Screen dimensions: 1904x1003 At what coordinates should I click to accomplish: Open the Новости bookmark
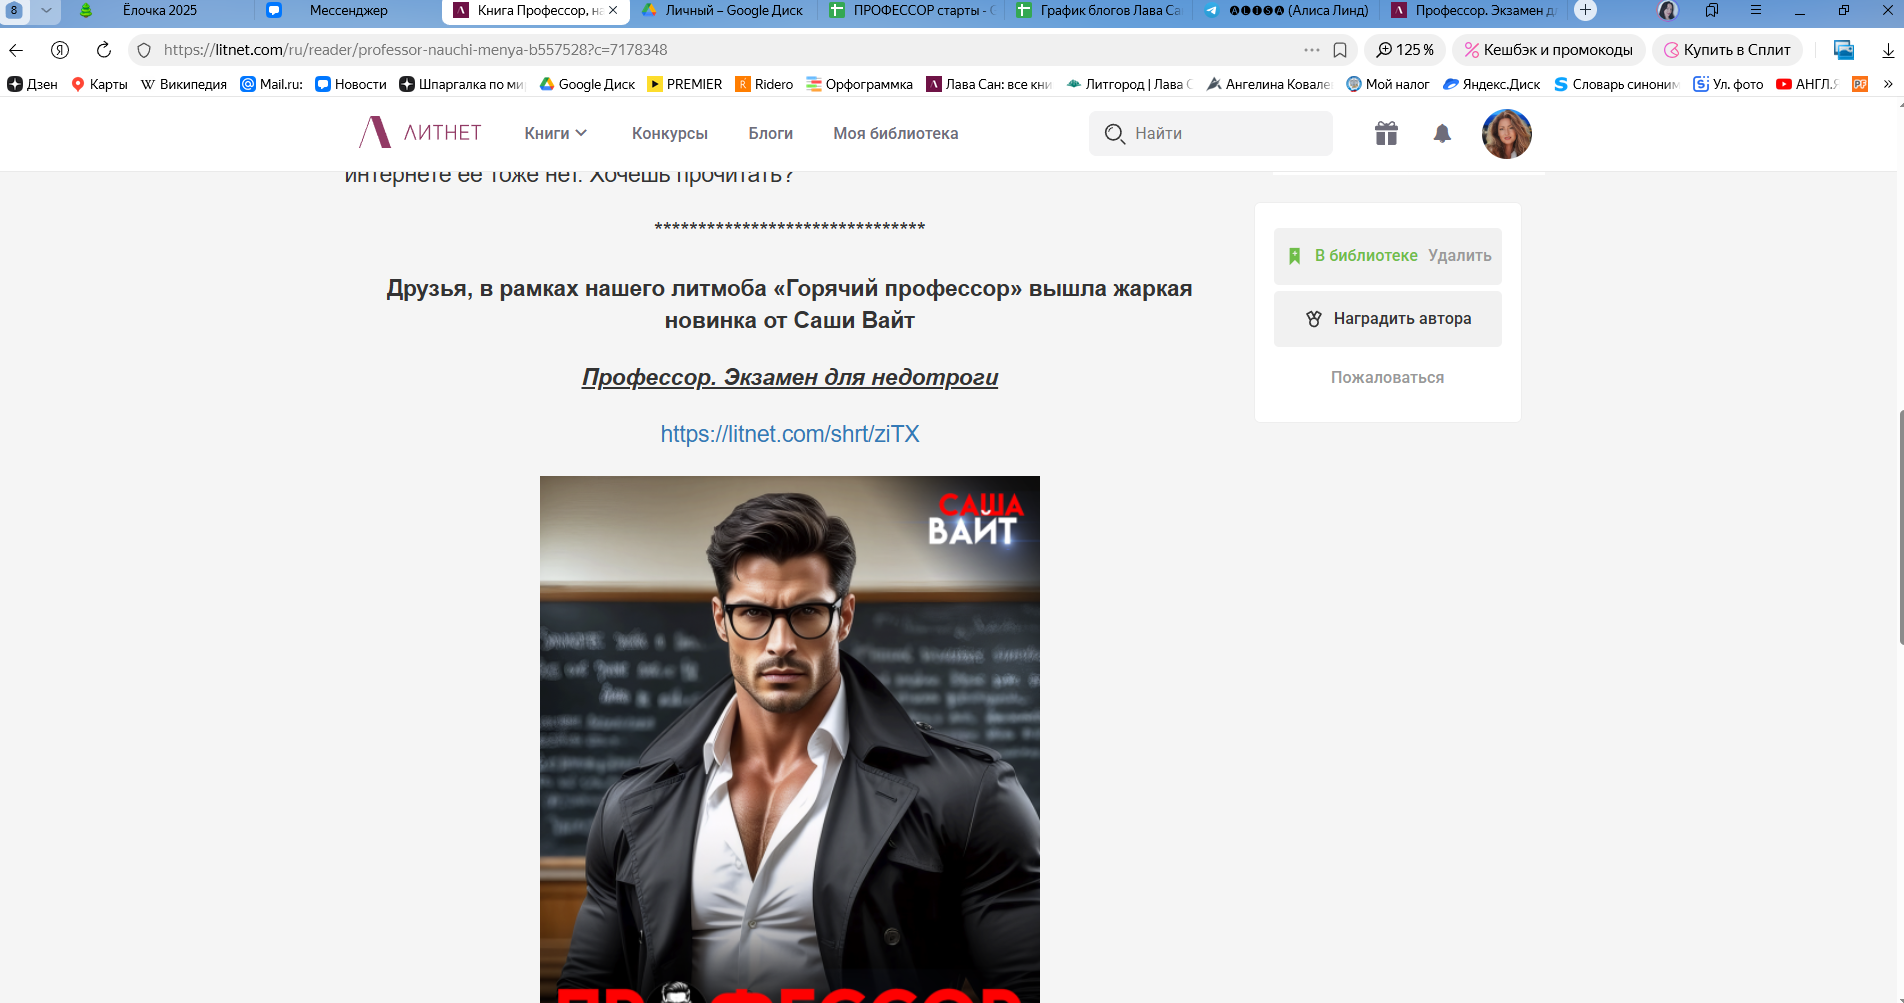click(x=351, y=84)
